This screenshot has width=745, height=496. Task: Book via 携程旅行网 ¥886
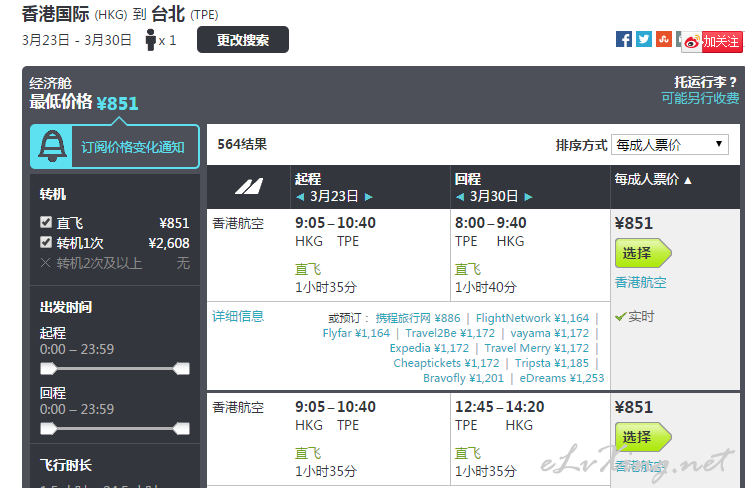click(418, 318)
